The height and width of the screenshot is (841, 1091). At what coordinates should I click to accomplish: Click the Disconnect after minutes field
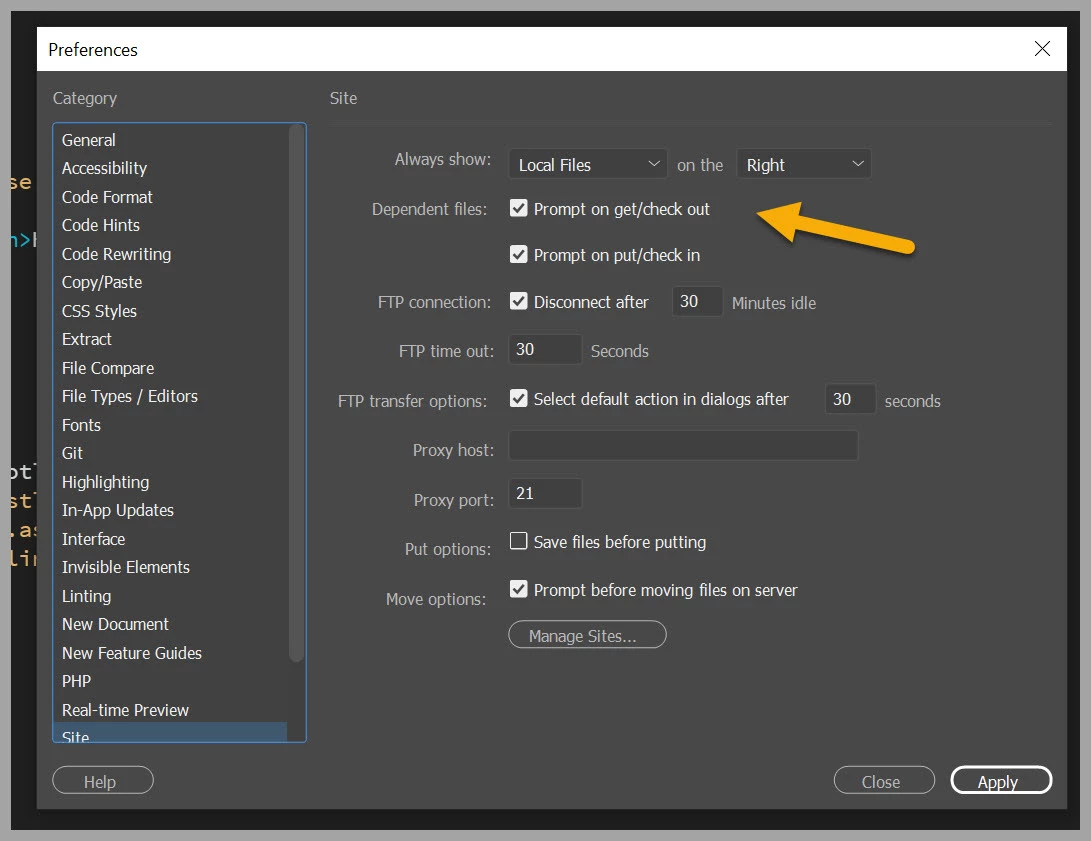pos(697,301)
